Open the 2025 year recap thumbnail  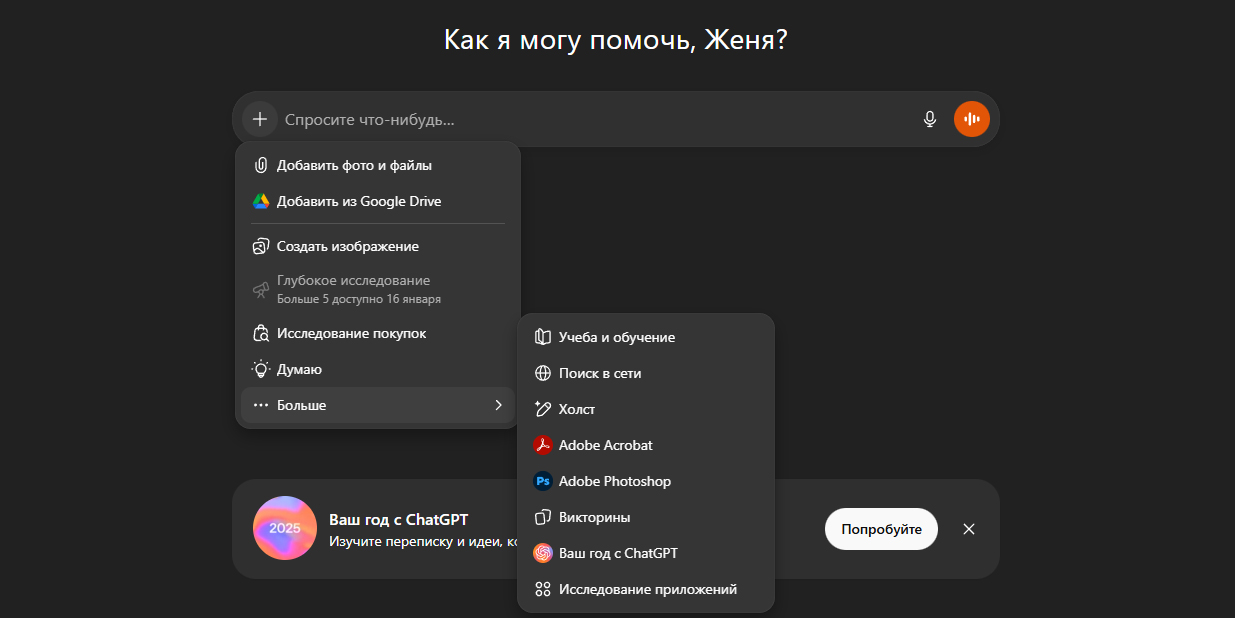(x=285, y=528)
